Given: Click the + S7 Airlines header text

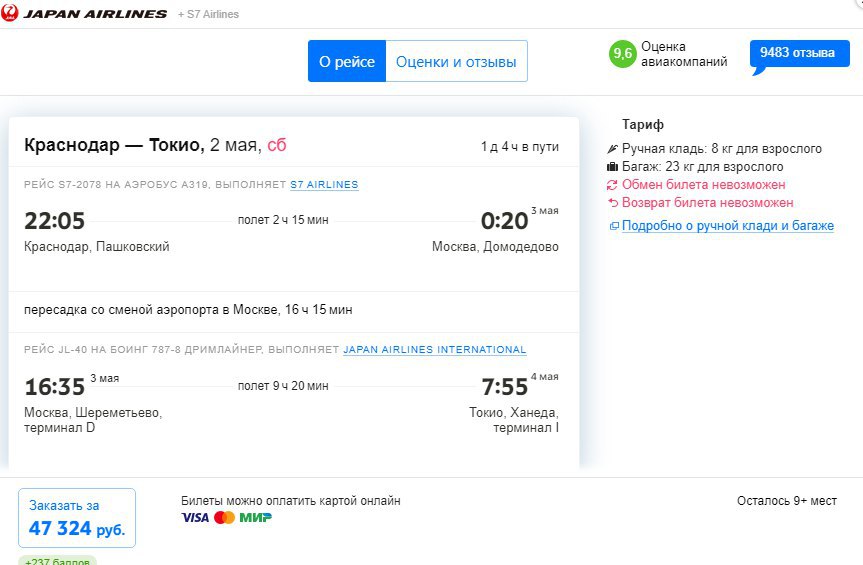Looking at the screenshot, I should (209, 14).
